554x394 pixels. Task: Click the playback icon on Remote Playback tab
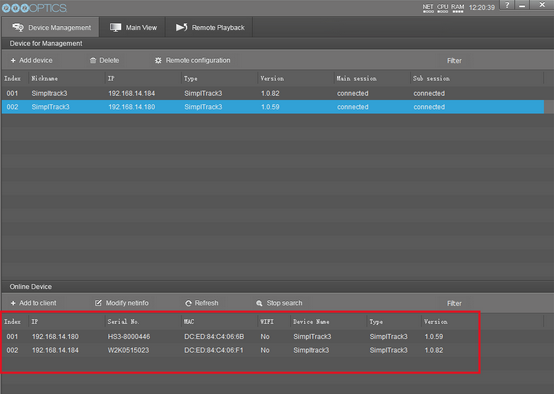click(x=182, y=27)
